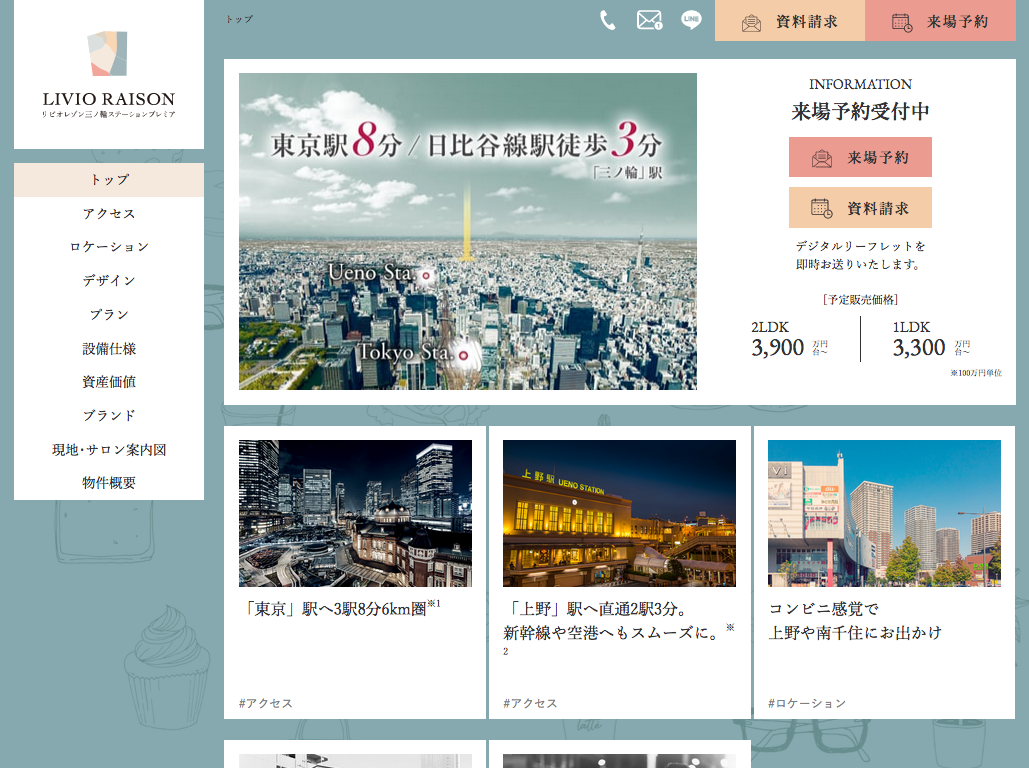The height and width of the screenshot is (768, 1029).
Task: Open the email envelope icon
Action: click(x=650, y=20)
